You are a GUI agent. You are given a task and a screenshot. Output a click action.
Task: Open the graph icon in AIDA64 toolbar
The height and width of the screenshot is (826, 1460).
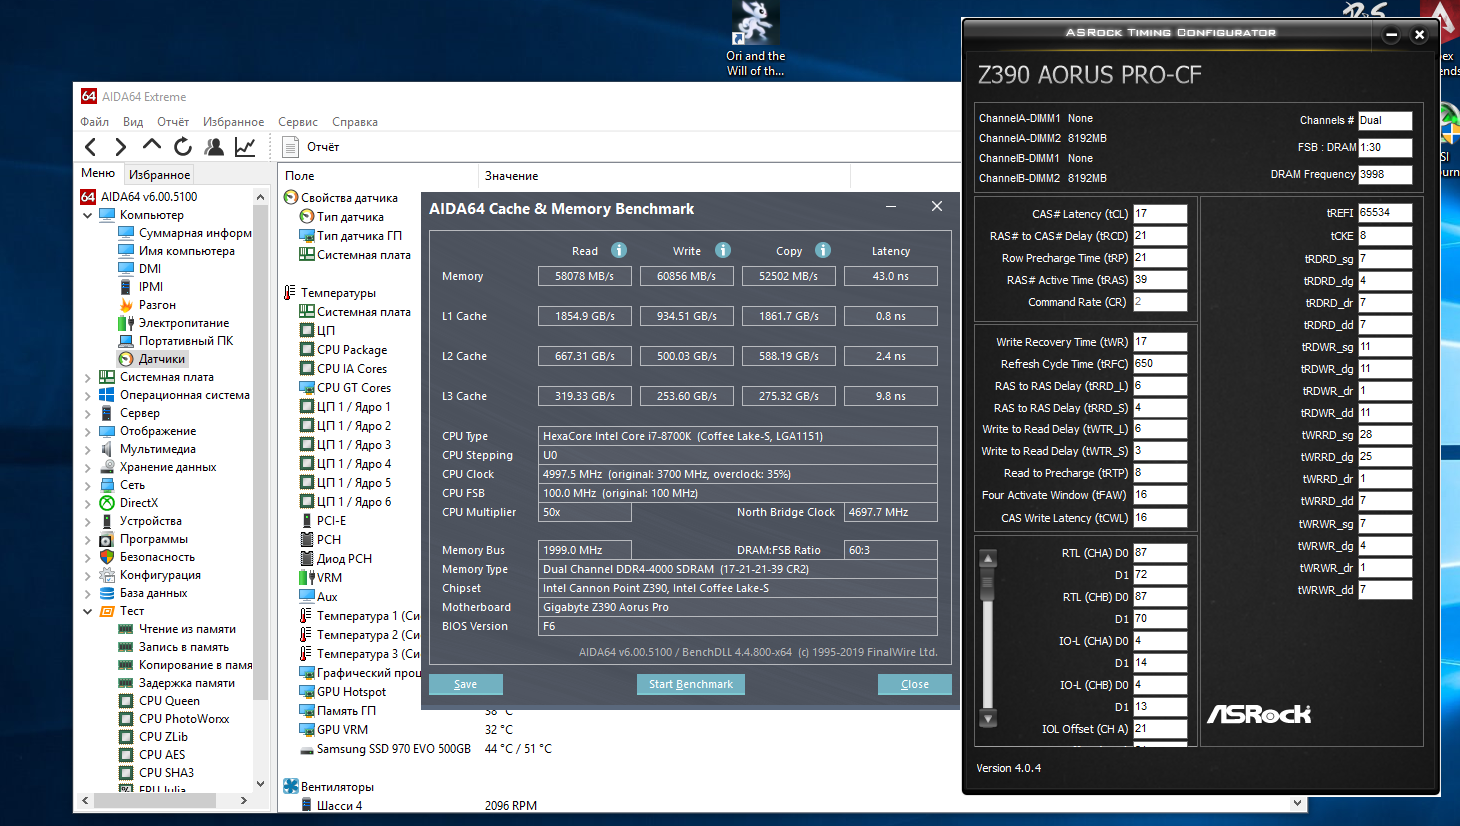point(245,147)
